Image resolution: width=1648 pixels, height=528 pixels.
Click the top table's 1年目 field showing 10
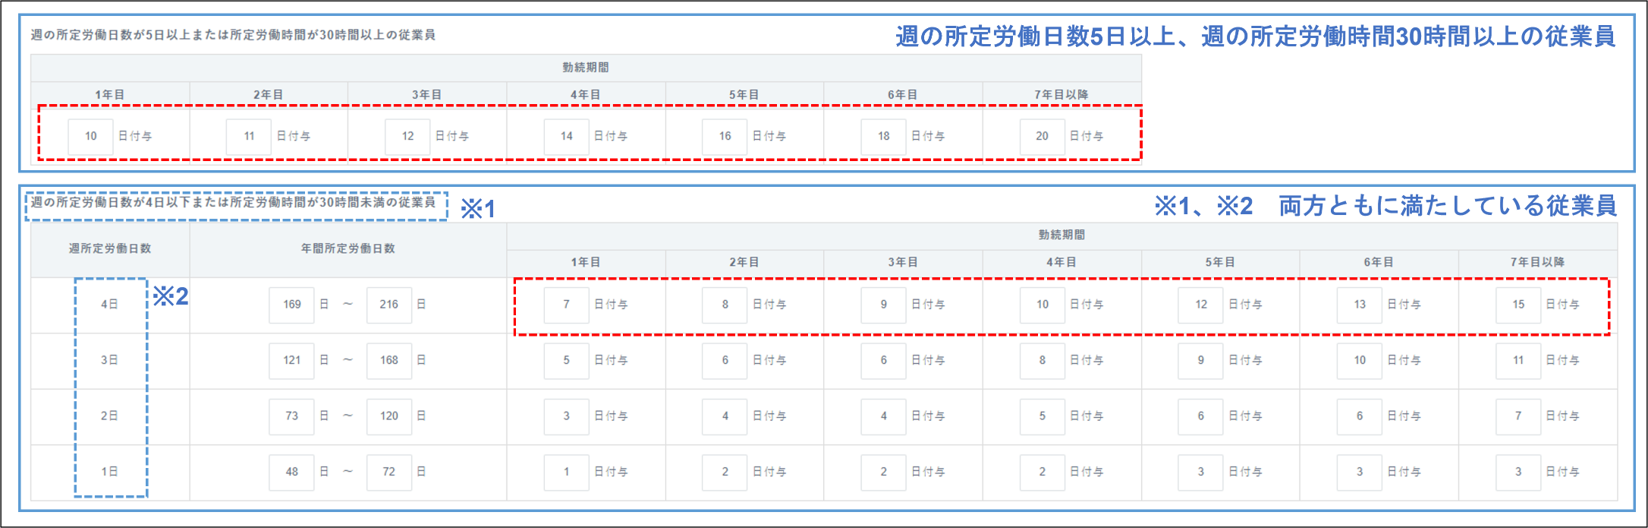(x=91, y=136)
